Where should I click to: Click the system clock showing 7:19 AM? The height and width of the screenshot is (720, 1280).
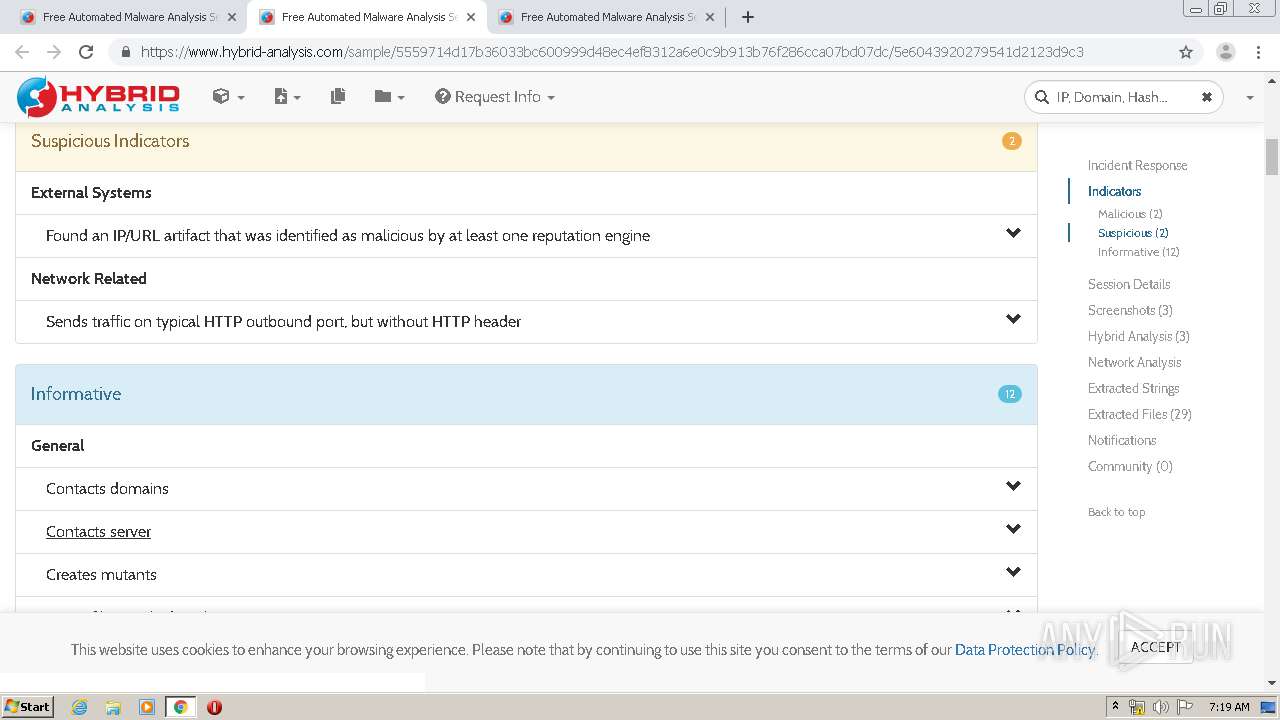pyautogui.click(x=1229, y=707)
